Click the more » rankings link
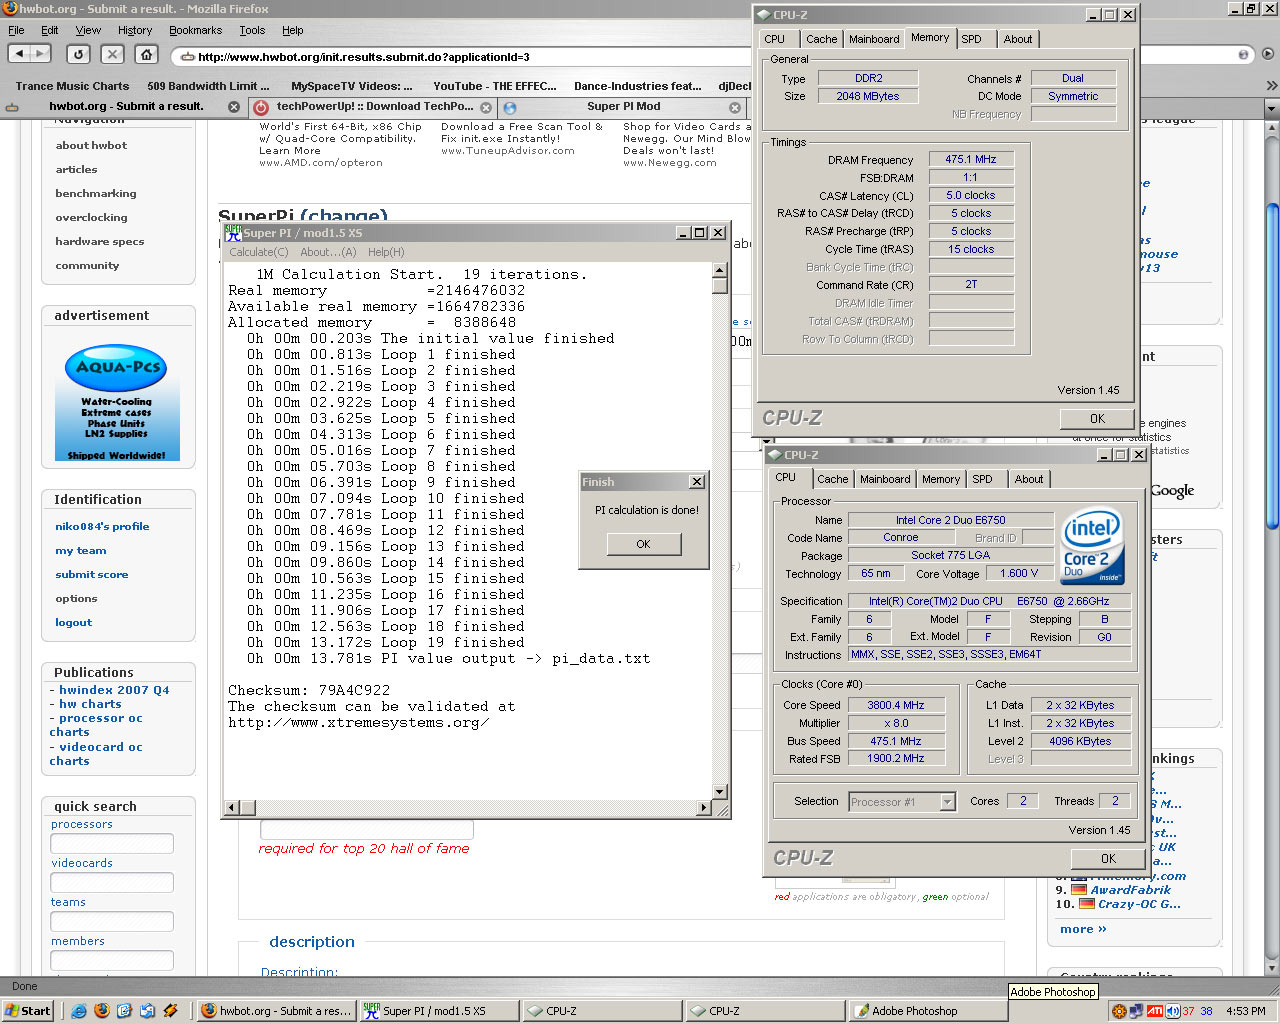The width and height of the screenshot is (1280, 1024). click(x=1083, y=929)
